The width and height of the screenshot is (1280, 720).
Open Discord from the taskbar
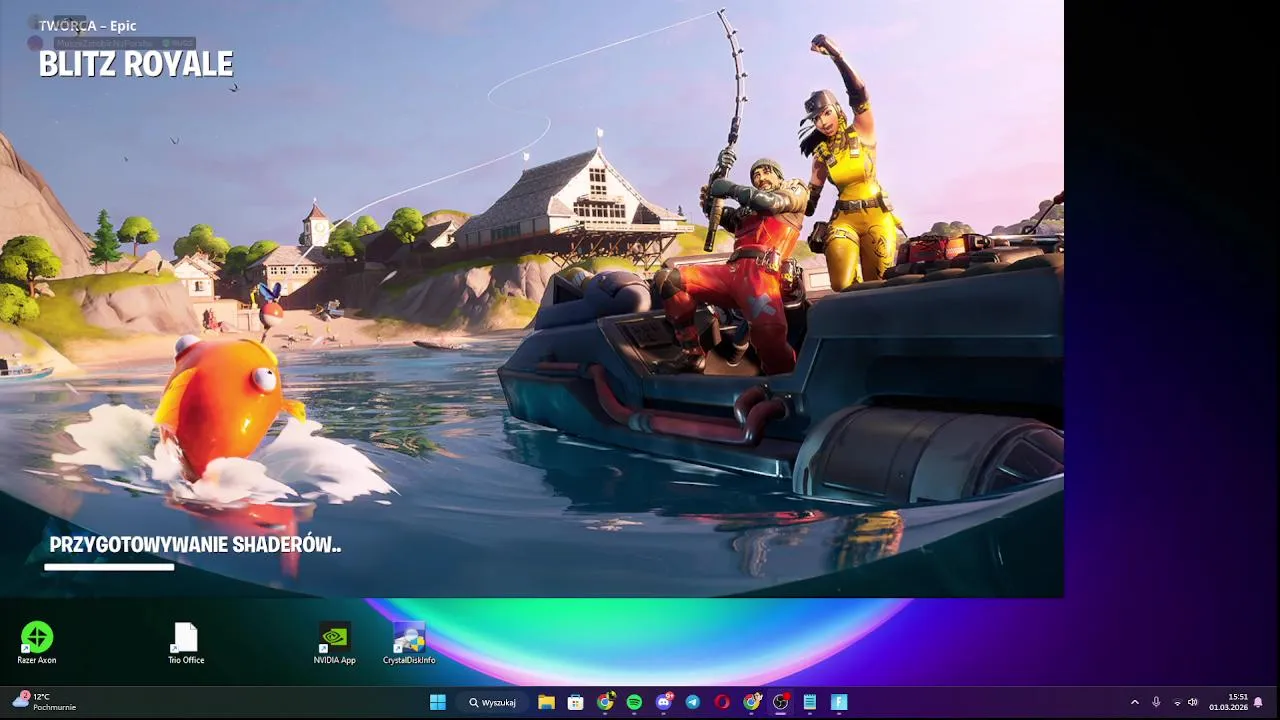point(663,702)
